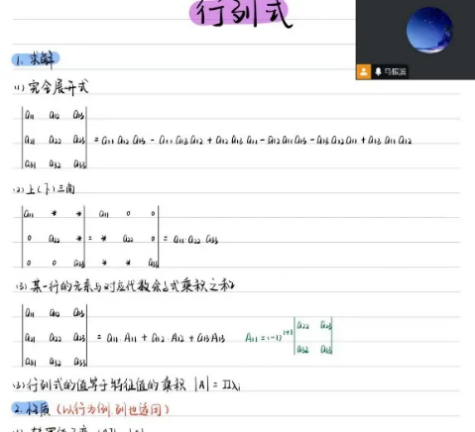Viewport: 475px width, 432px height.
Task: Select the participant name label in video tile
Action: pyautogui.click(x=395, y=72)
